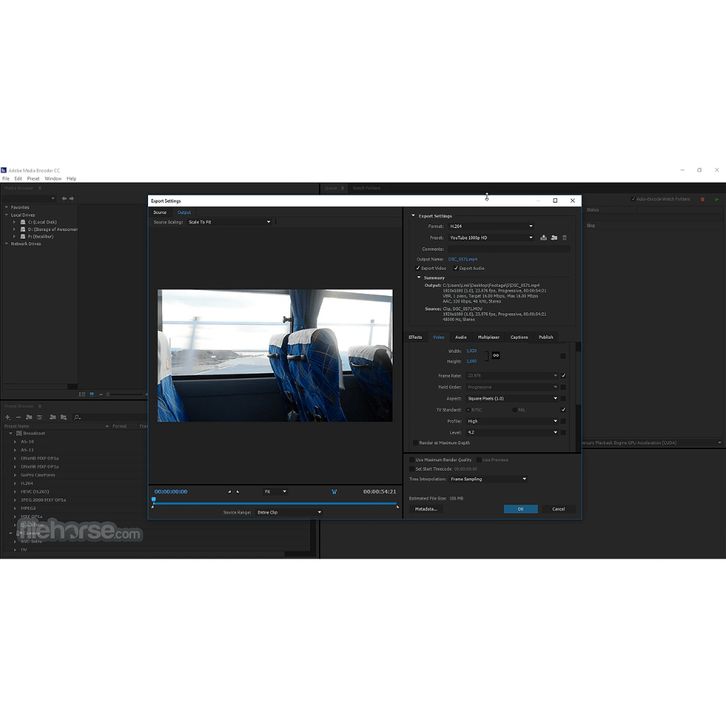Enable Use Maximum Render Quality

[x=412, y=459]
